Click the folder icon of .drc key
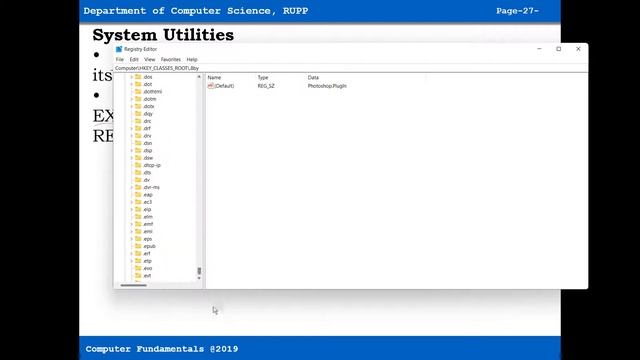640x360 pixels. [138, 121]
